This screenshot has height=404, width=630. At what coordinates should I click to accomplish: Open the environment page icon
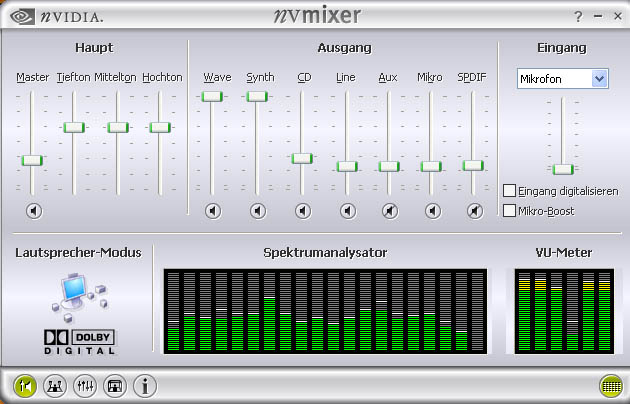pos(115,386)
